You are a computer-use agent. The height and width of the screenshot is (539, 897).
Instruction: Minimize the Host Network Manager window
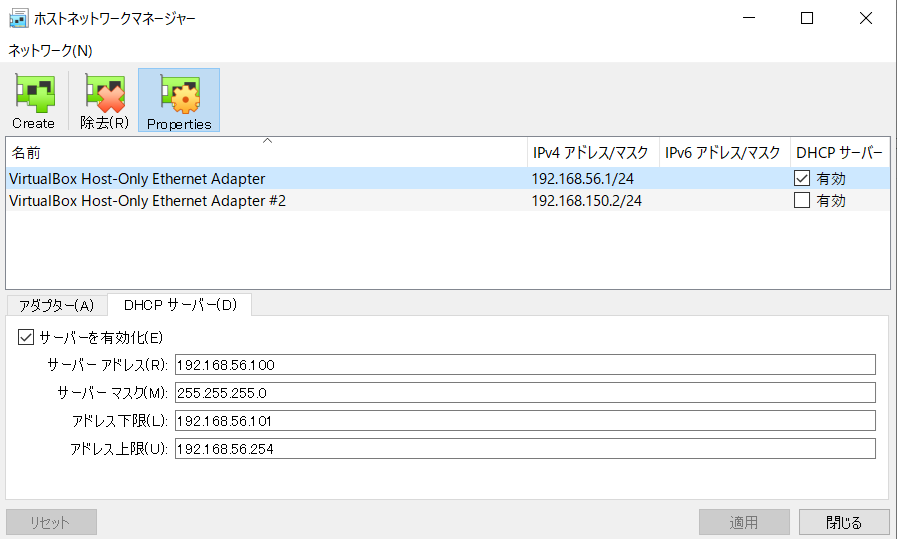coord(749,18)
